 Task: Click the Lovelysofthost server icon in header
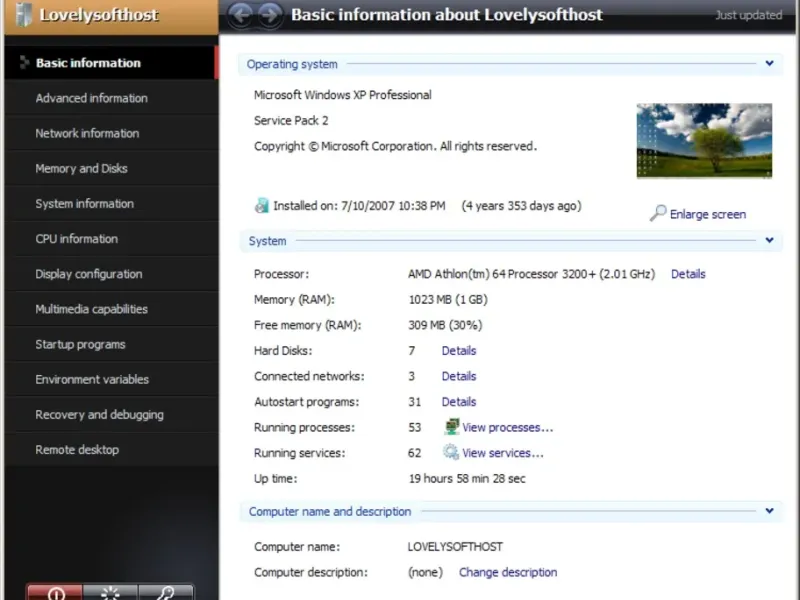[x=23, y=15]
